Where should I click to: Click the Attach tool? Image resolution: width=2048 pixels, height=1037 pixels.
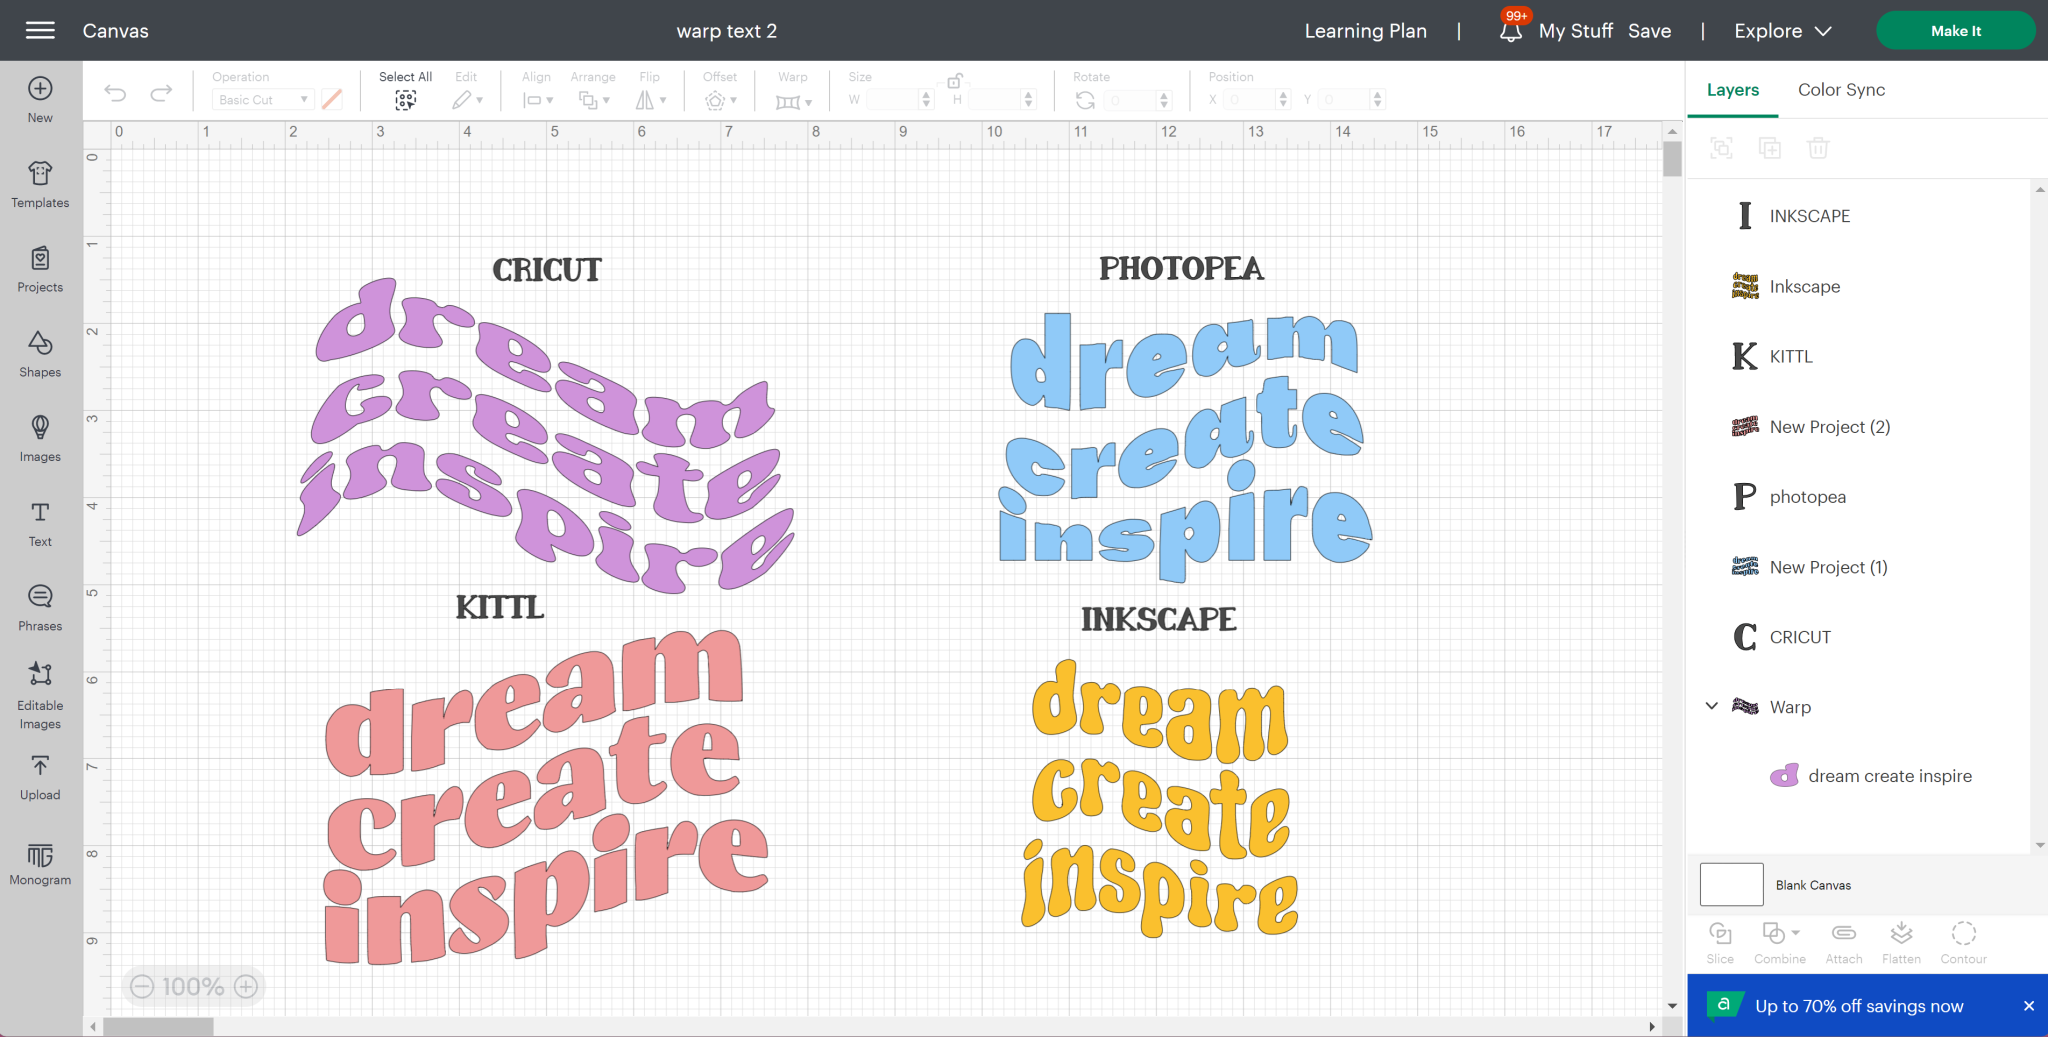point(1844,943)
